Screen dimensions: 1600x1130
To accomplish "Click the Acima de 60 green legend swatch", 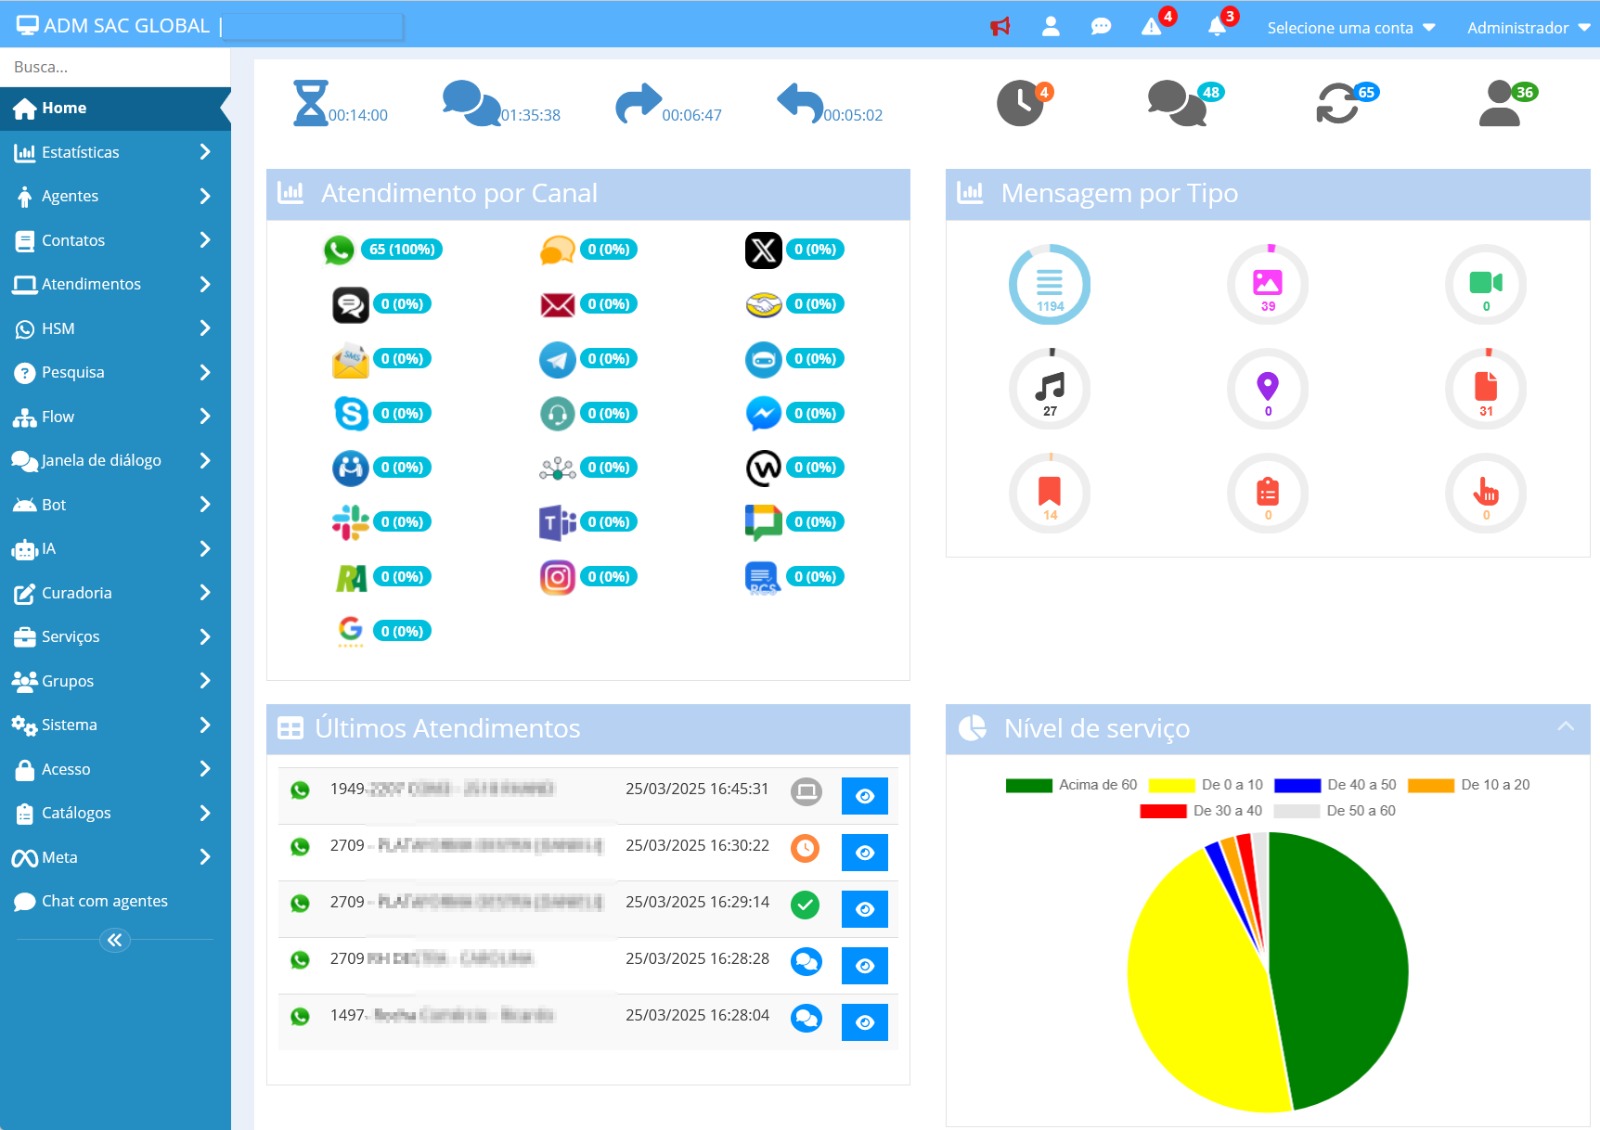I will coord(1028,785).
